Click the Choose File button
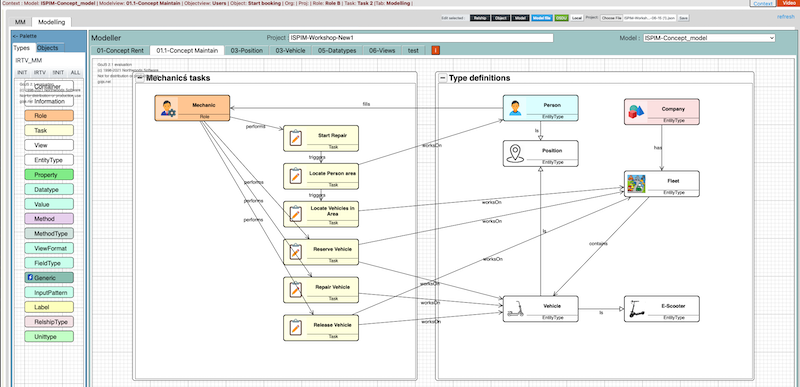 611,18
